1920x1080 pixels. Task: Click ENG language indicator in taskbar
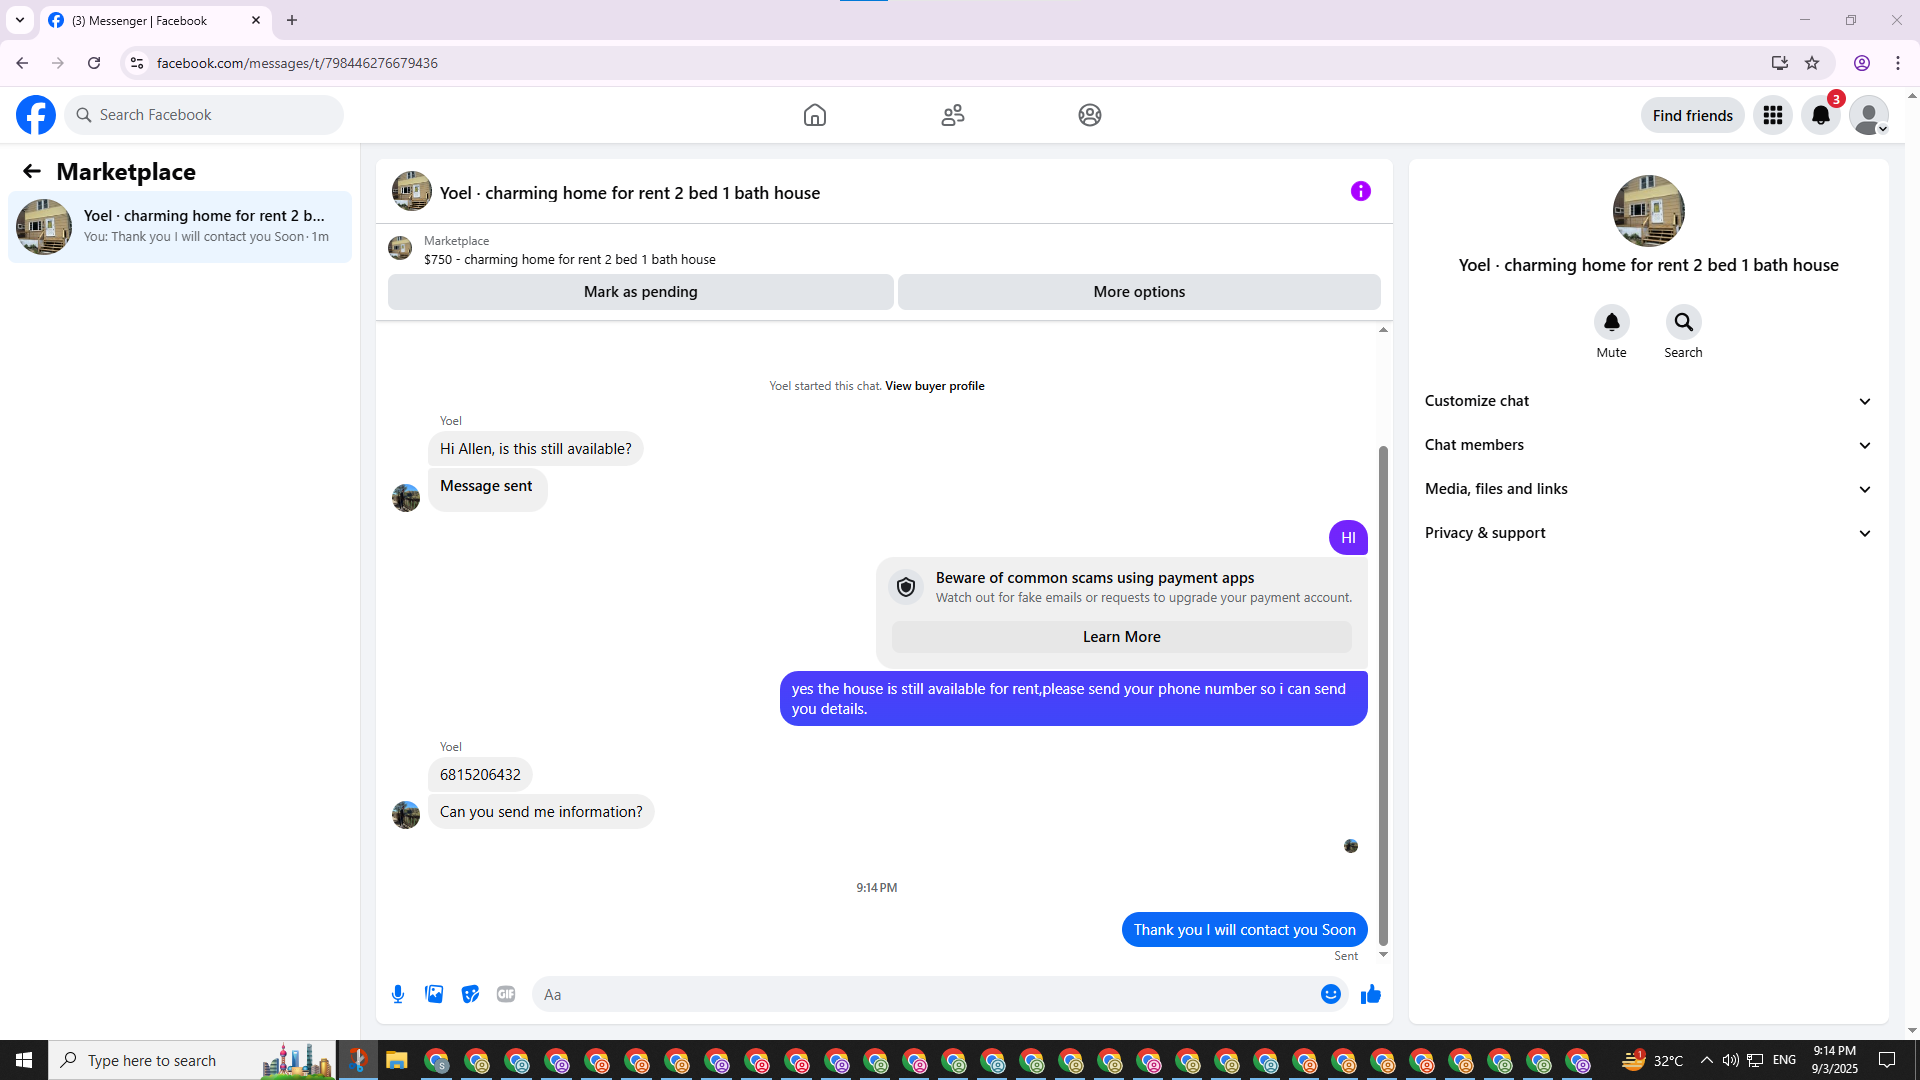coord(1784,1060)
